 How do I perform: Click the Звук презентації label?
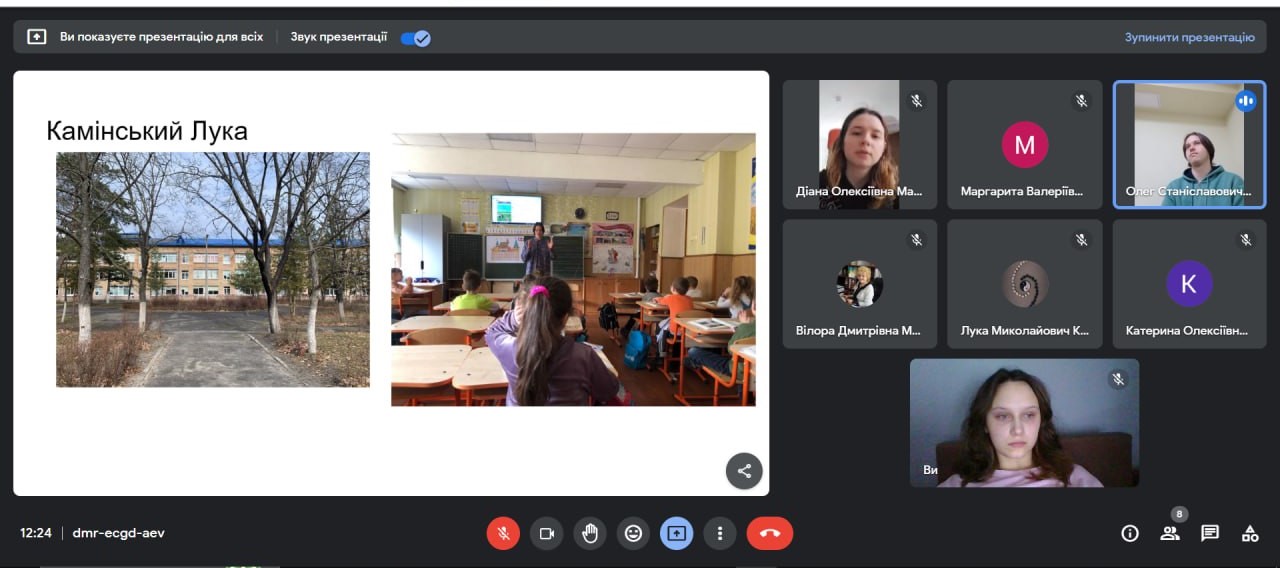(339, 37)
